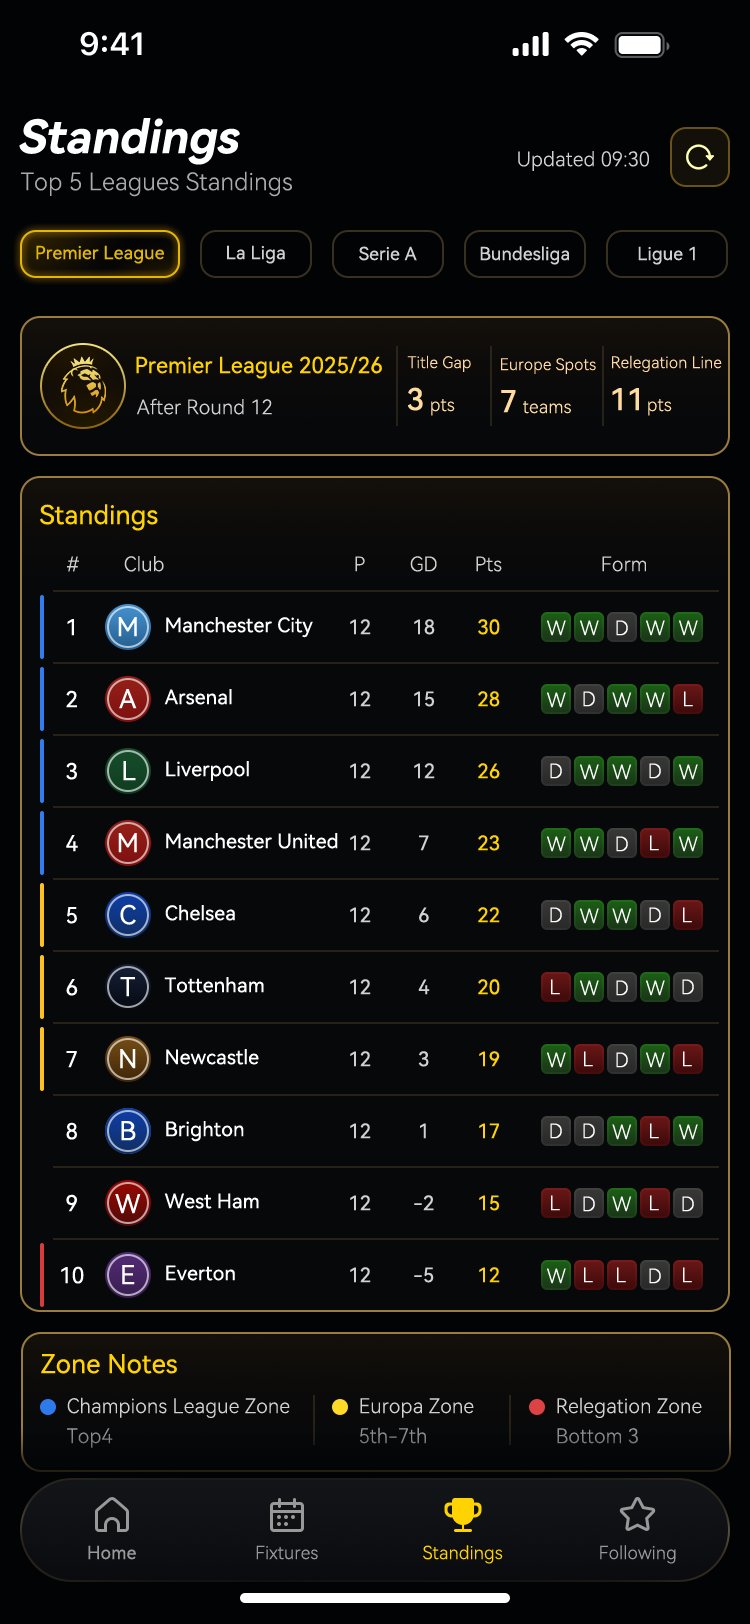The width and height of the screenshot is (750, 1624).
Task: Open Following star icon
Action: pyautogui.click(x=637, y=1515)
